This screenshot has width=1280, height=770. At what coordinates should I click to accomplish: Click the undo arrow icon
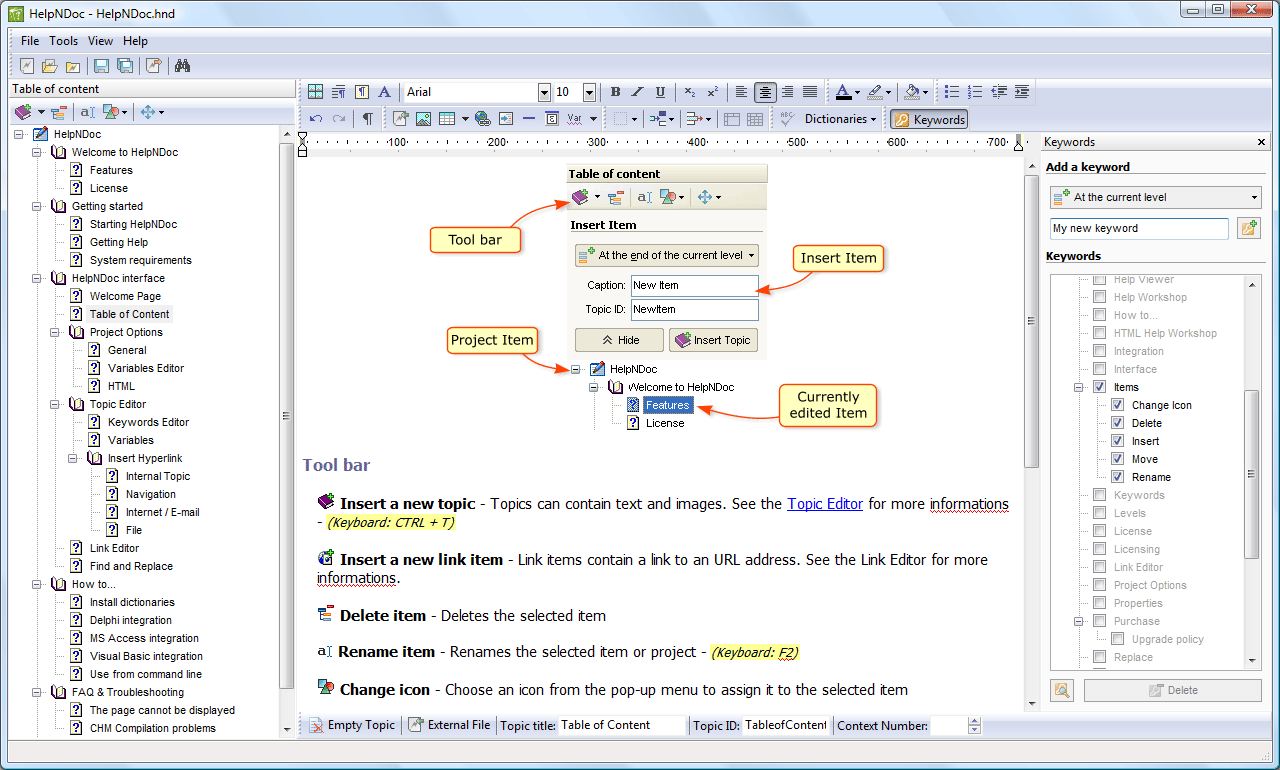(x=316, y=119)
